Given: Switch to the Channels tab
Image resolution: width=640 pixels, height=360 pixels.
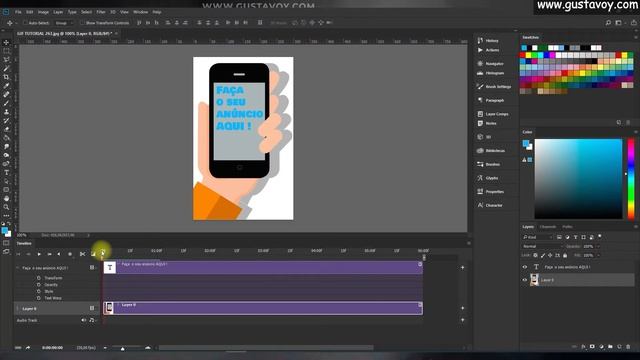Looking at the screenshot, I should (548, 227).
